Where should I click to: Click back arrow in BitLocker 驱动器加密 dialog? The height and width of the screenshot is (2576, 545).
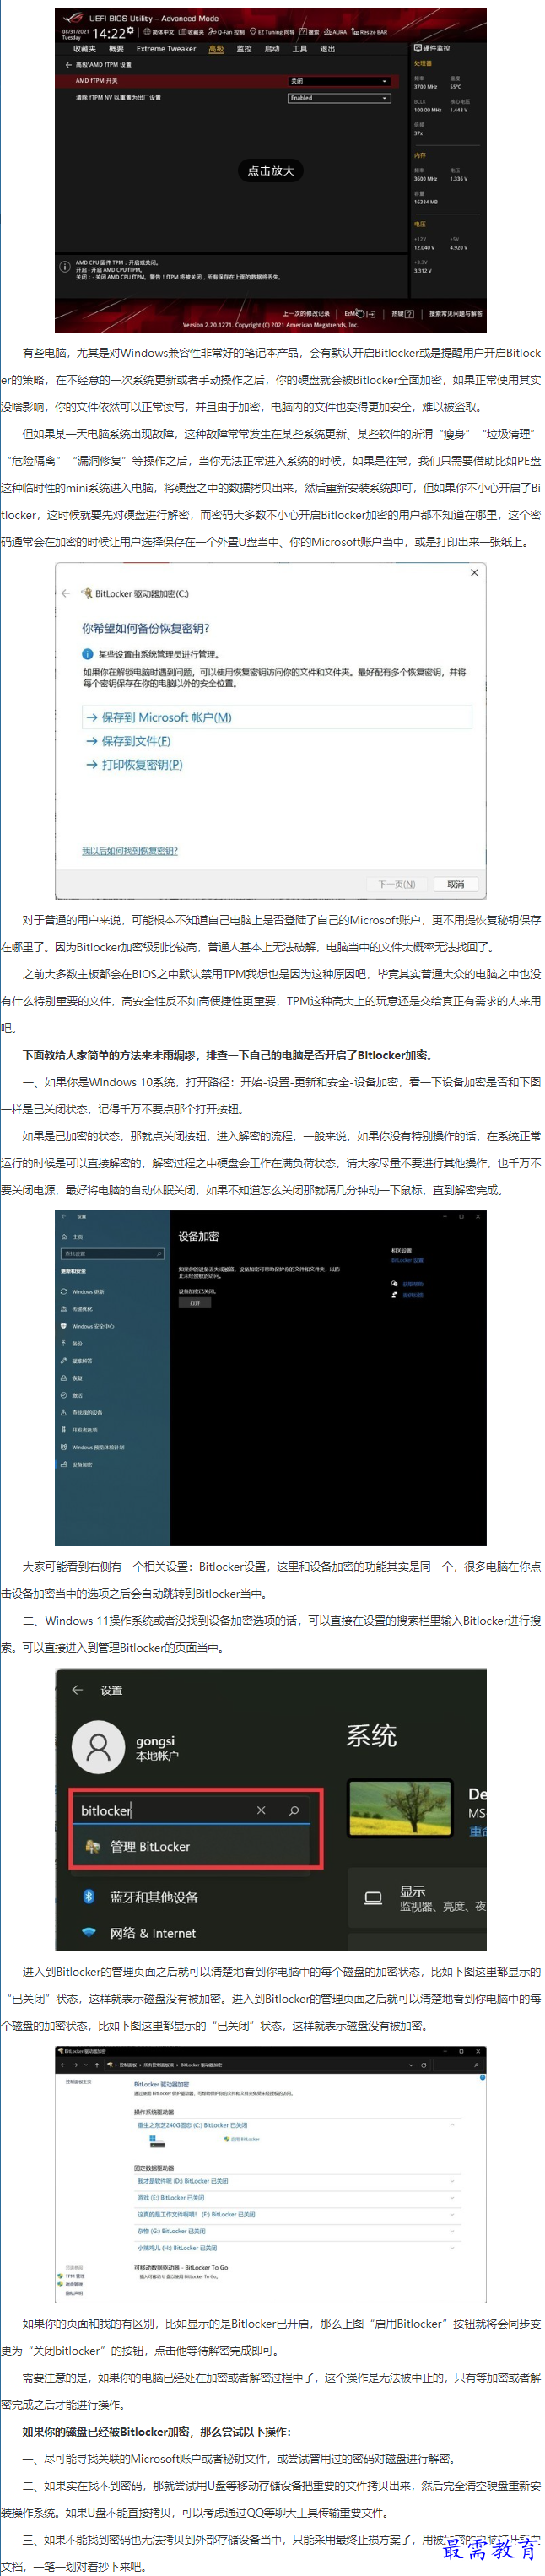66,594
